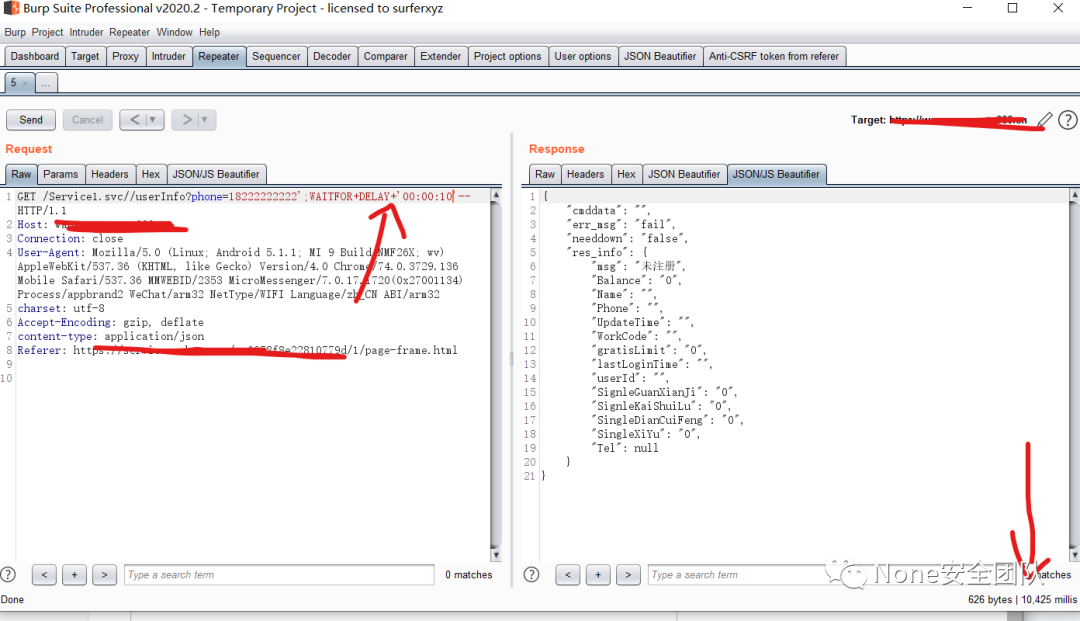Select response JSON/JS Beautifier view
The image size is (1080, 621).
[x=776, y=174]
